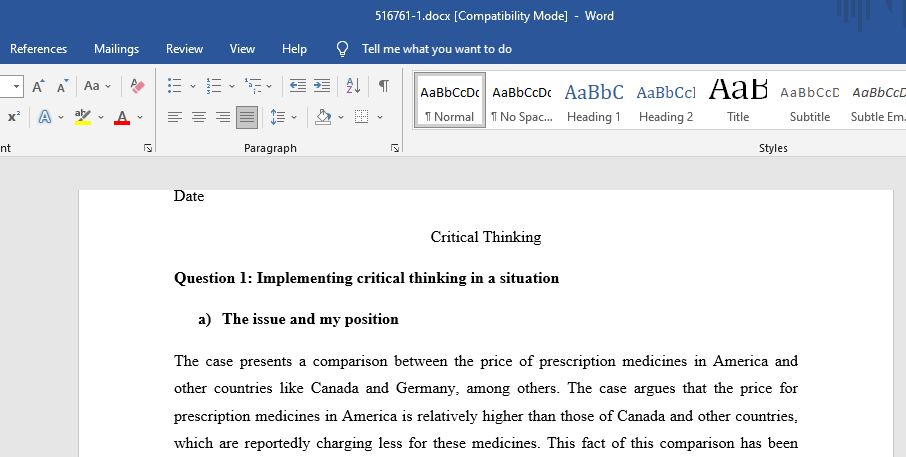This screenshot has height=457, width=906.
Task: Center the paragraph text
Action: (x=199, y=117)
